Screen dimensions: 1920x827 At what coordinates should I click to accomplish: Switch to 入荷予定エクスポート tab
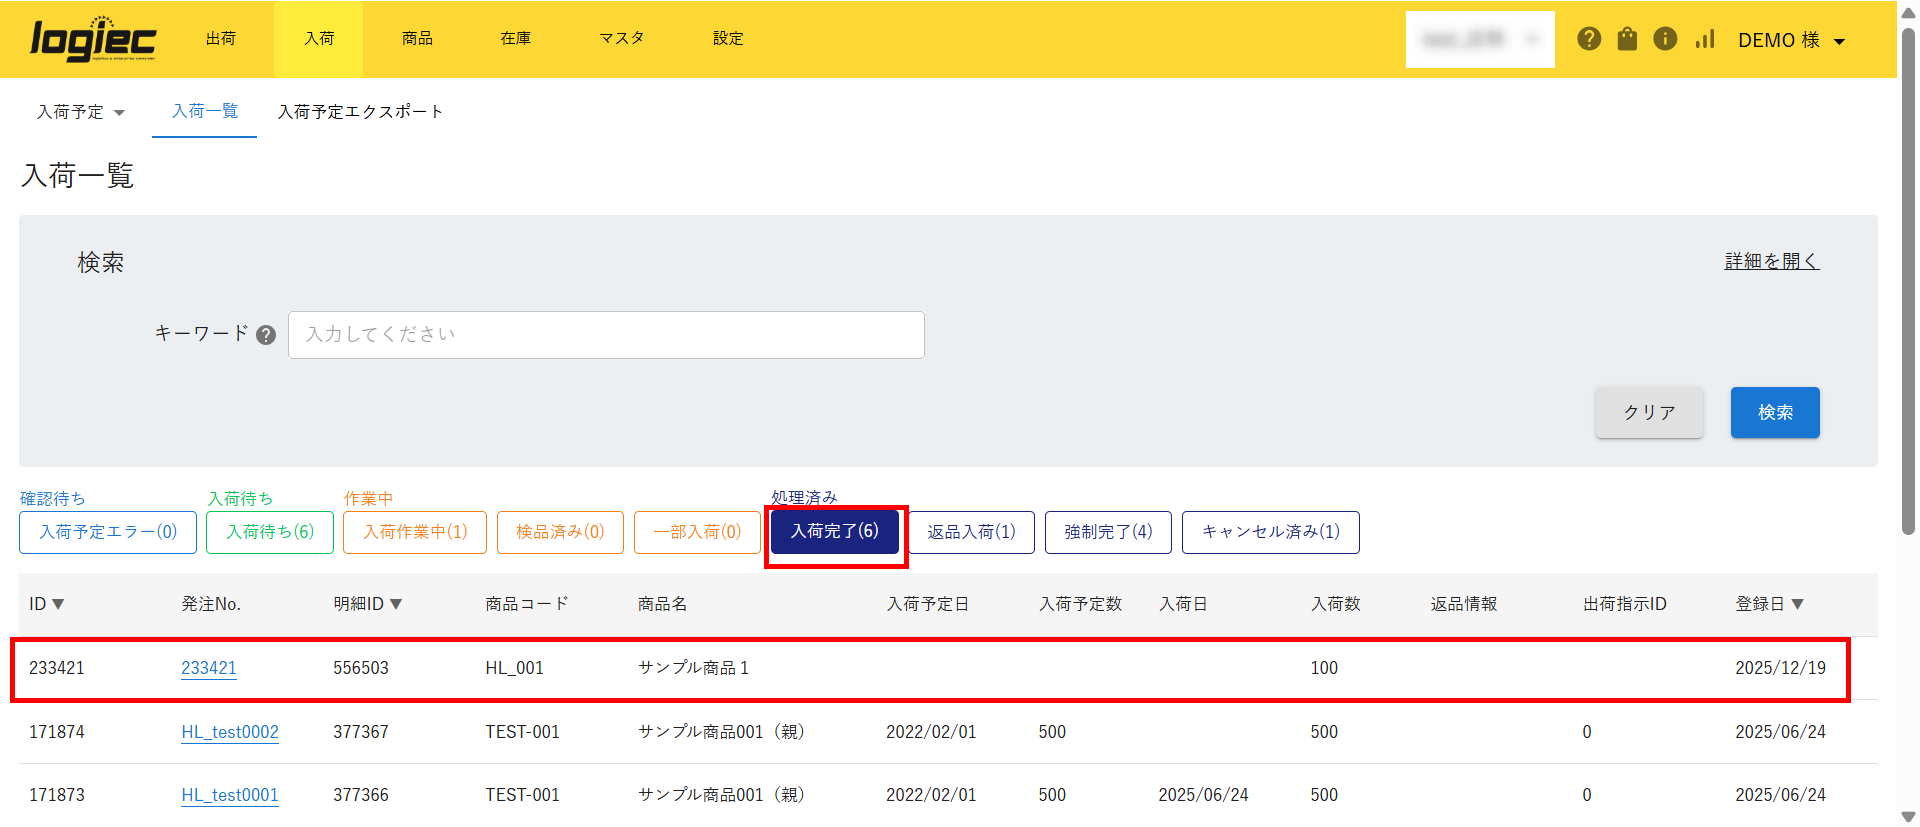360,112
